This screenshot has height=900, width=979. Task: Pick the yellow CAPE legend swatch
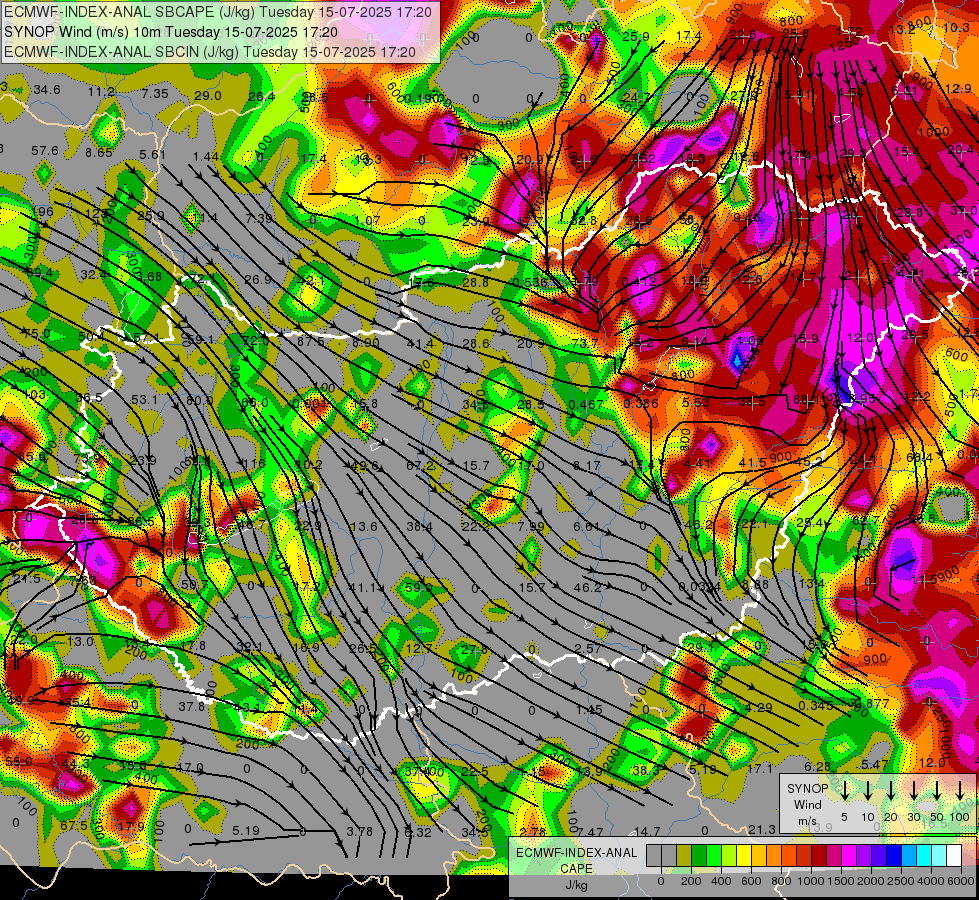click(x=744, y=855)
